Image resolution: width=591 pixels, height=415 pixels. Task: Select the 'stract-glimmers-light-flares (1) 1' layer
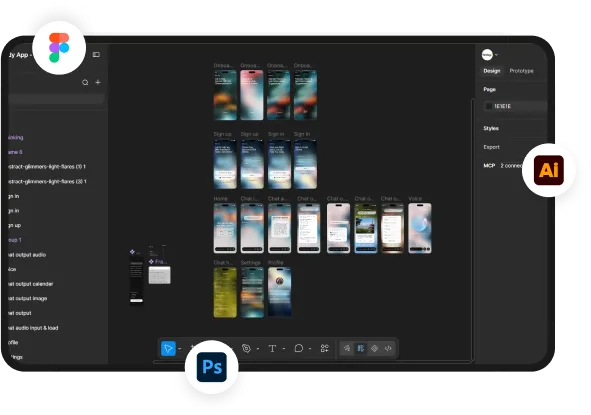tap(47, 167)
